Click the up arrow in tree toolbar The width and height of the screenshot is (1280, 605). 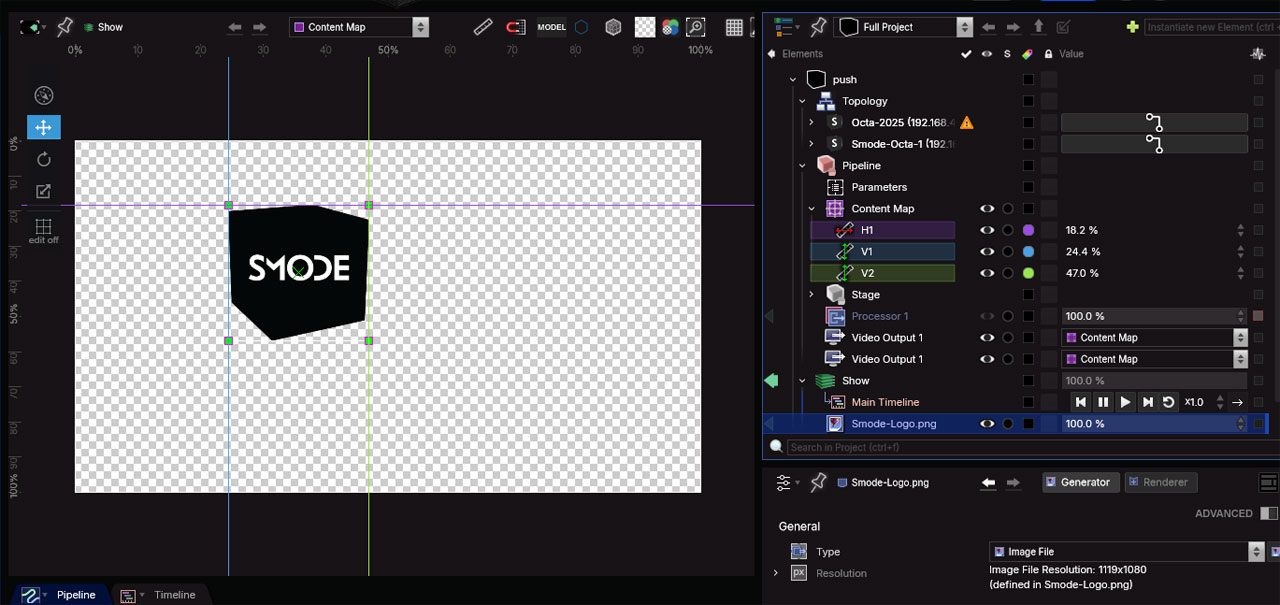pyautogui.click(x=1038, y=27)
